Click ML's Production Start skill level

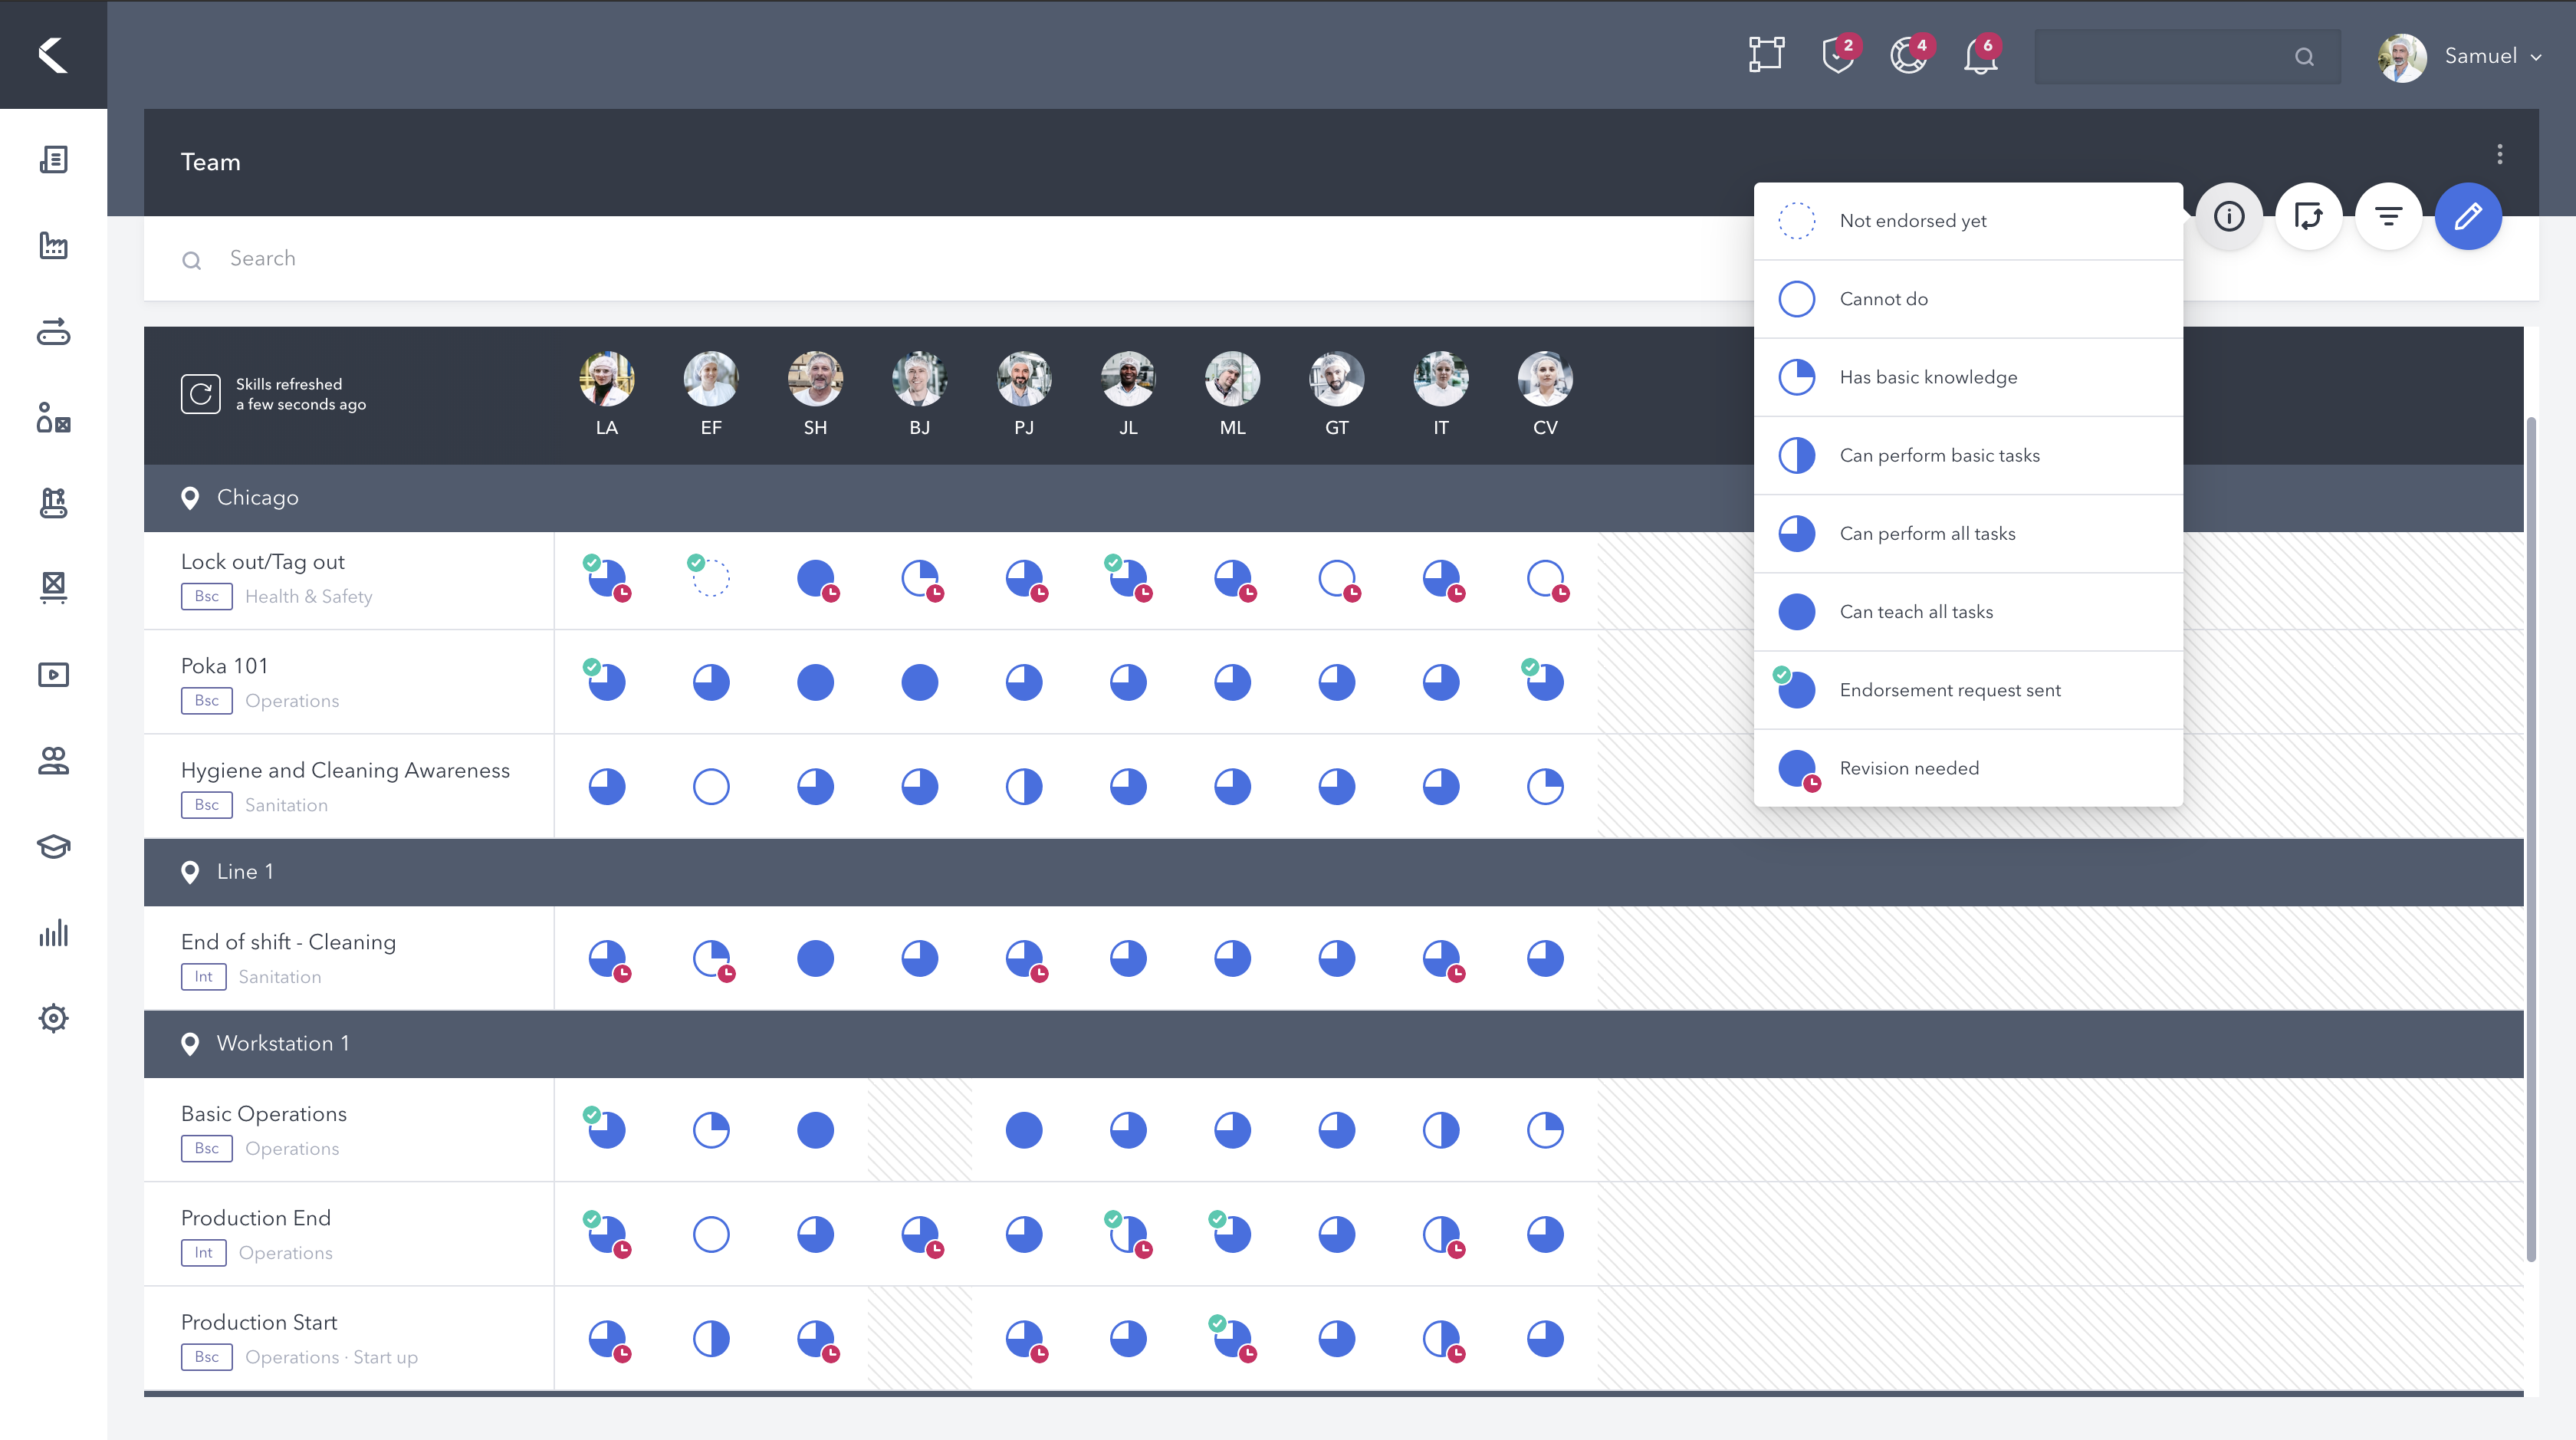coord(1232,1338)
